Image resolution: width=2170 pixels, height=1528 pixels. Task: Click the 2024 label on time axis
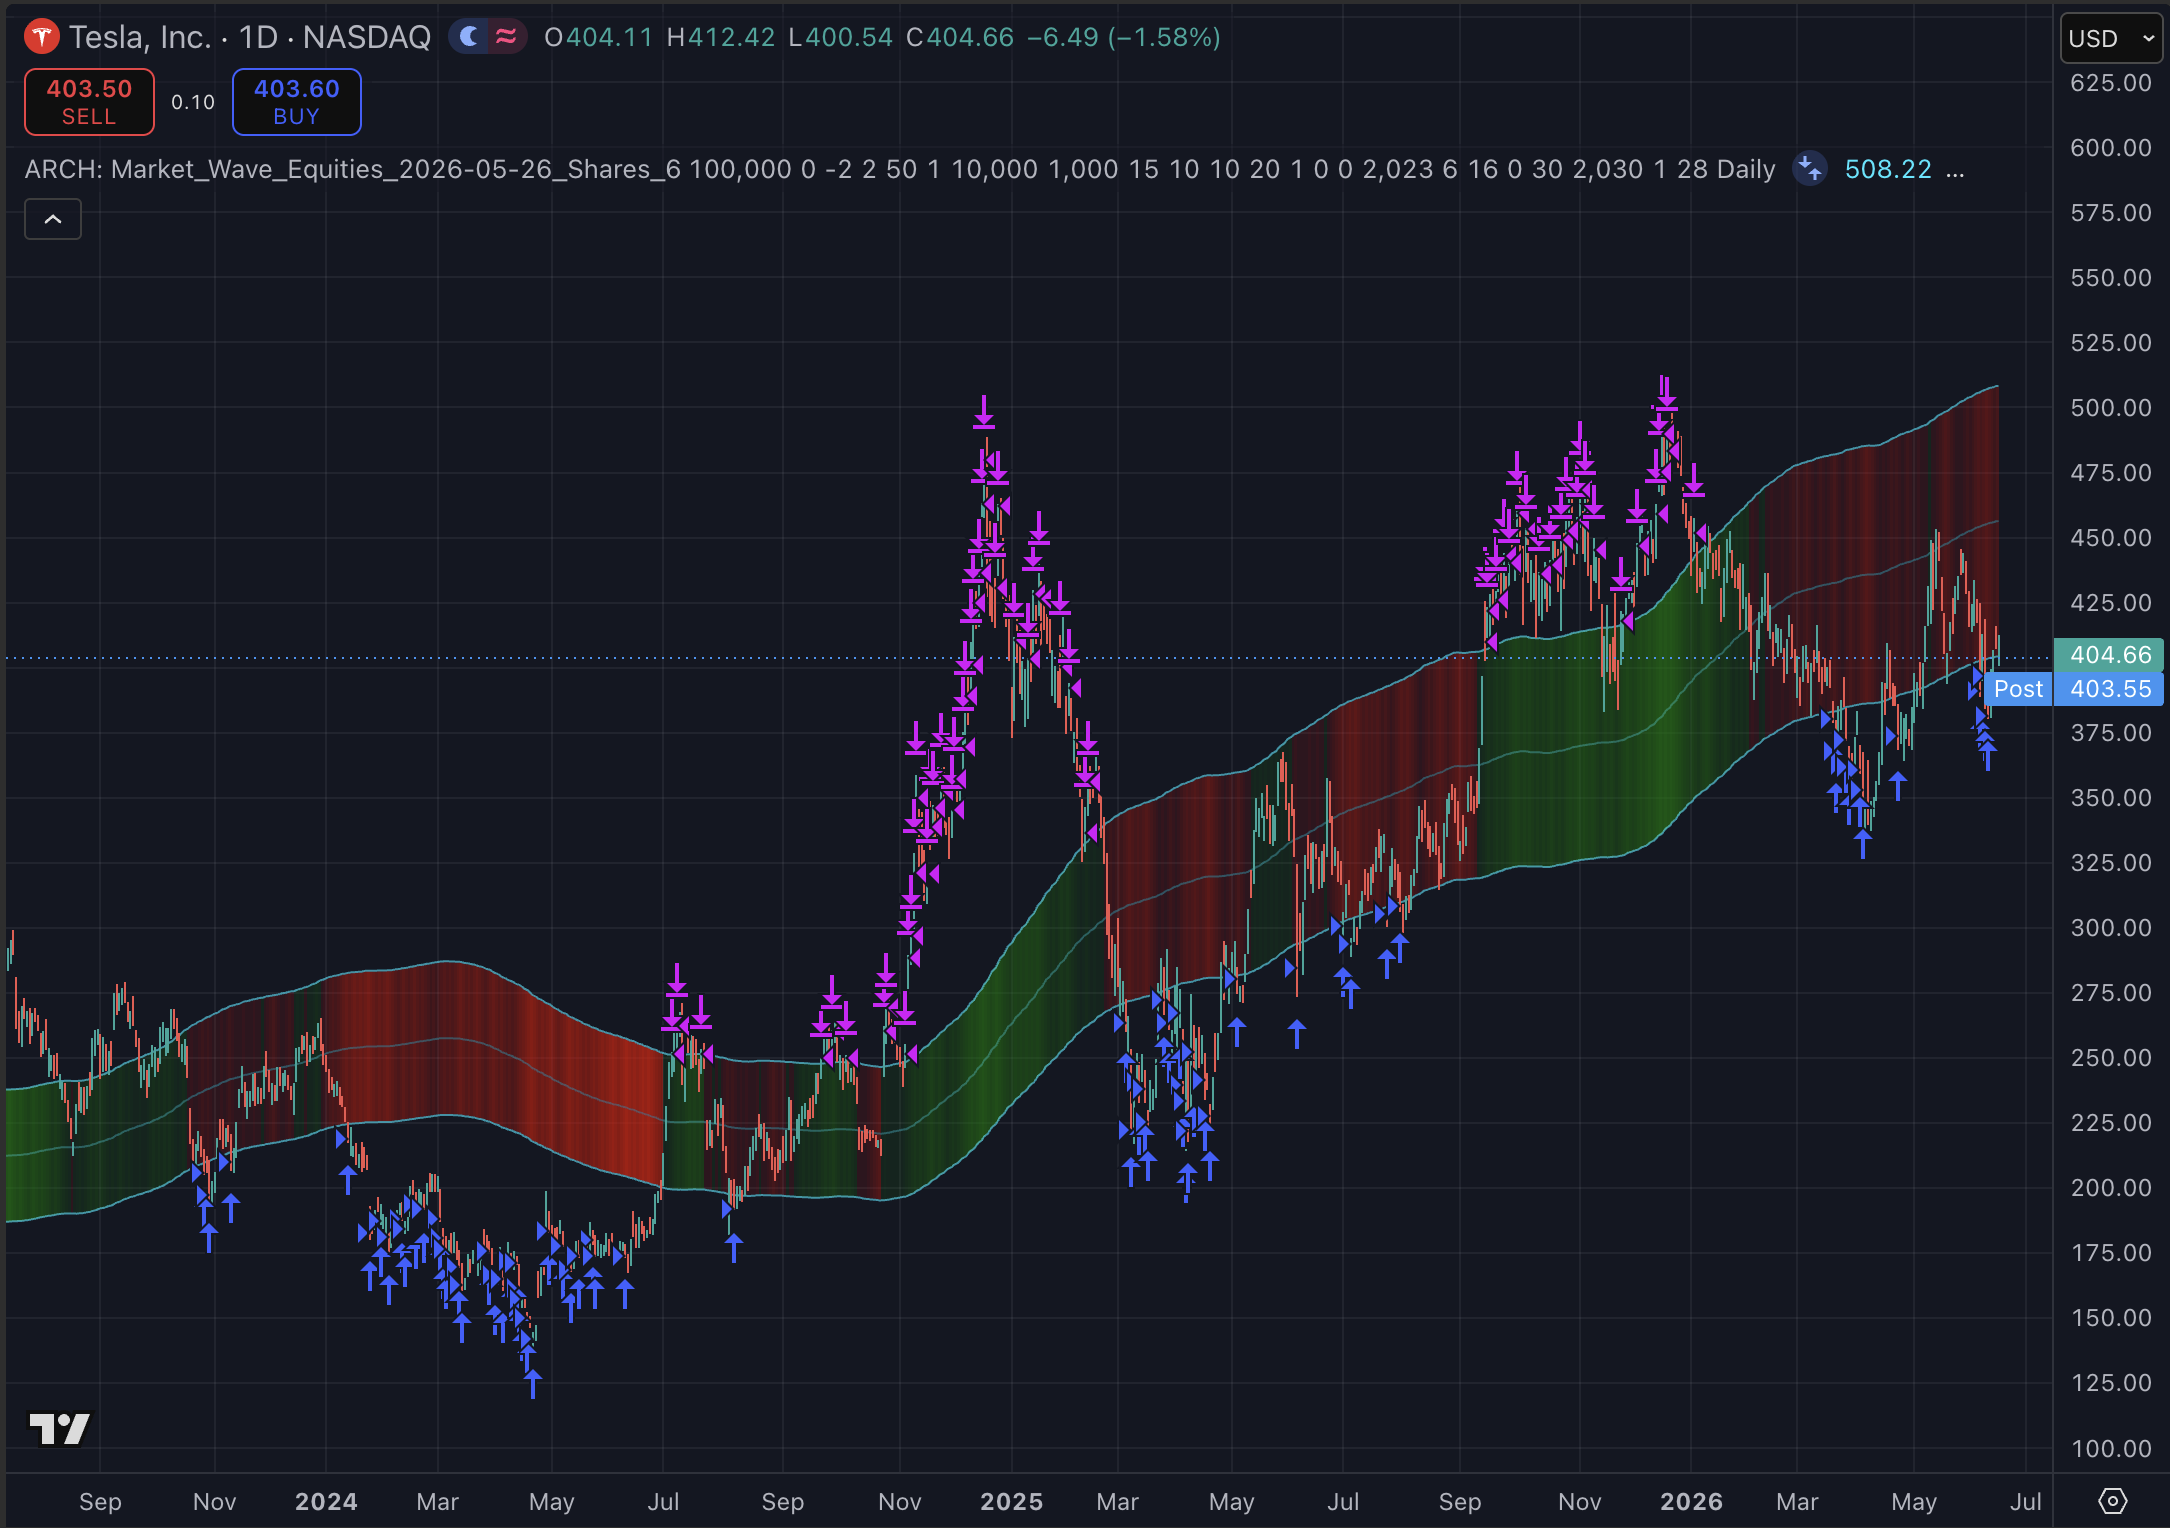click(326, 1502)
